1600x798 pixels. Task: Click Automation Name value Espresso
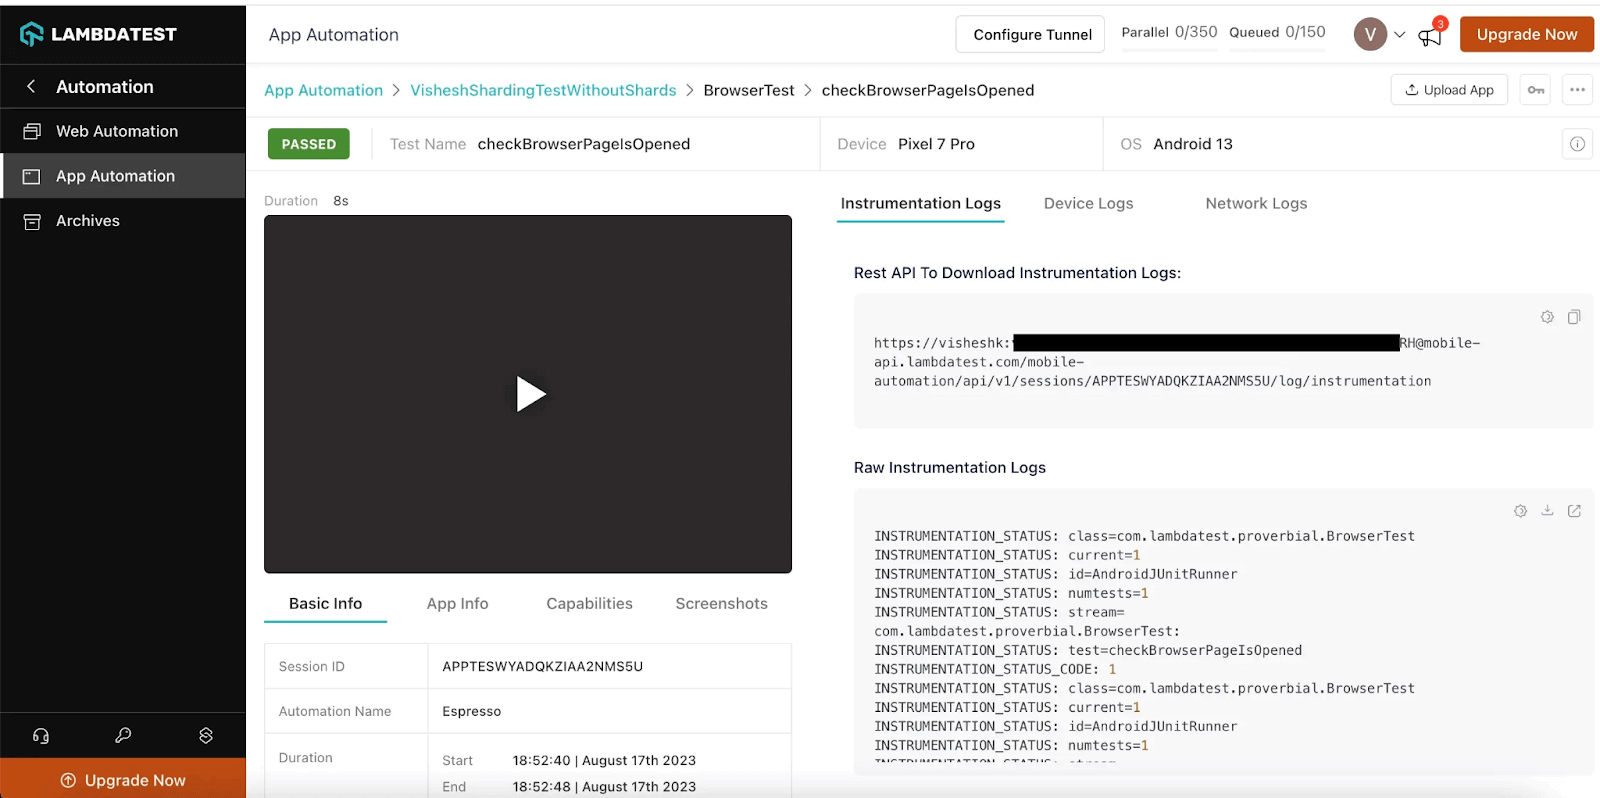pyautogui.click(x=471, y=711)
